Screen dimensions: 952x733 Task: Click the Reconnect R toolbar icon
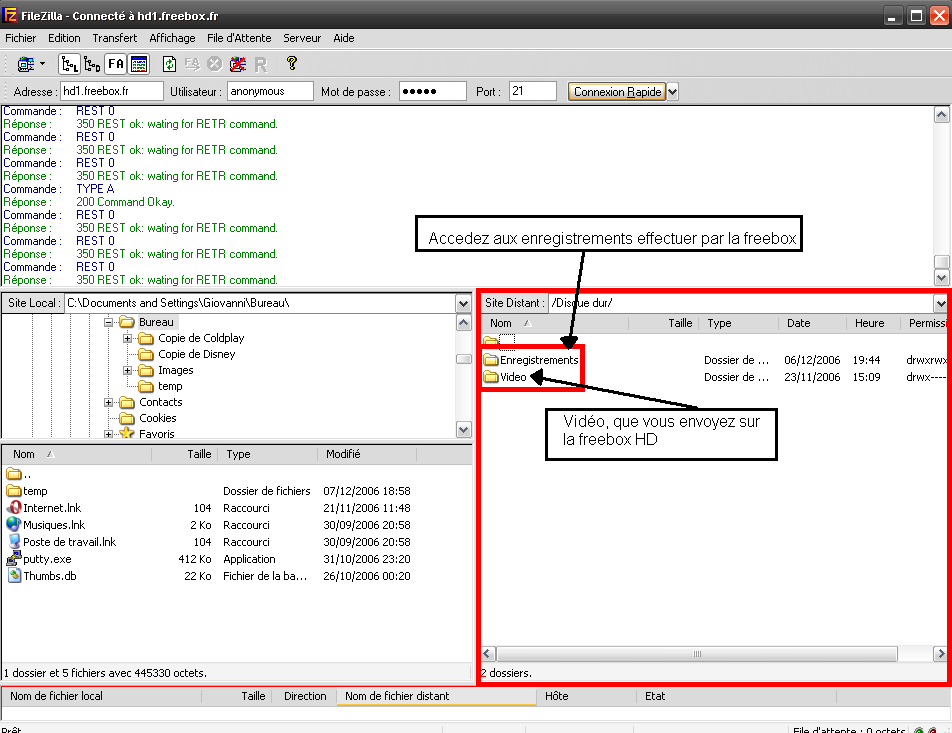point(261,64)
